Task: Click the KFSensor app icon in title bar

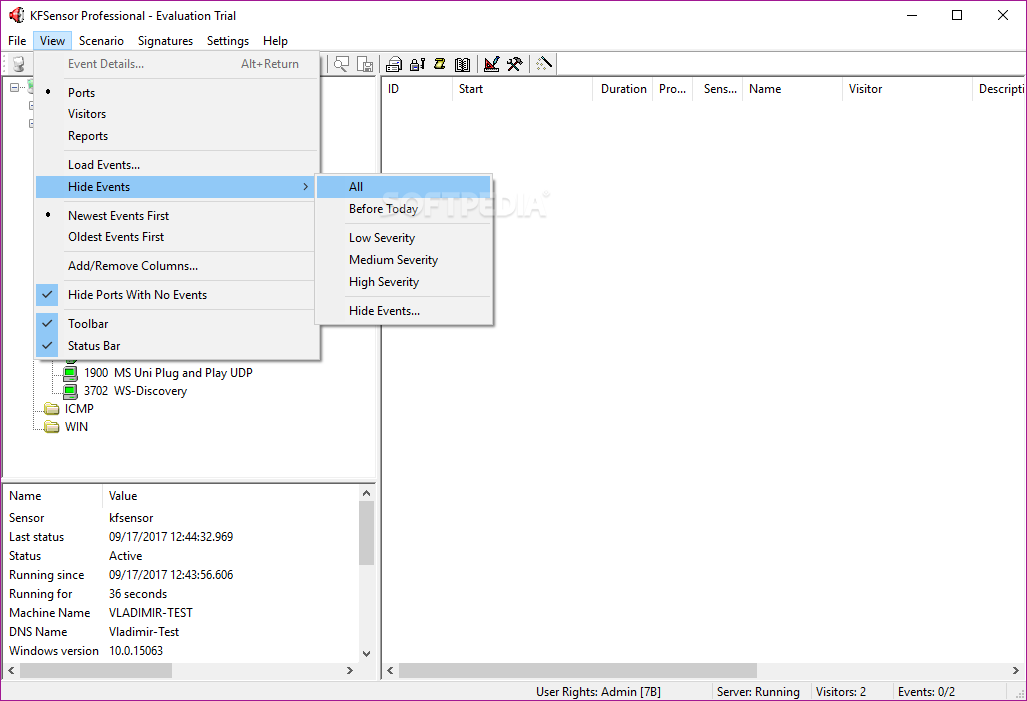Action: (16, 15)
